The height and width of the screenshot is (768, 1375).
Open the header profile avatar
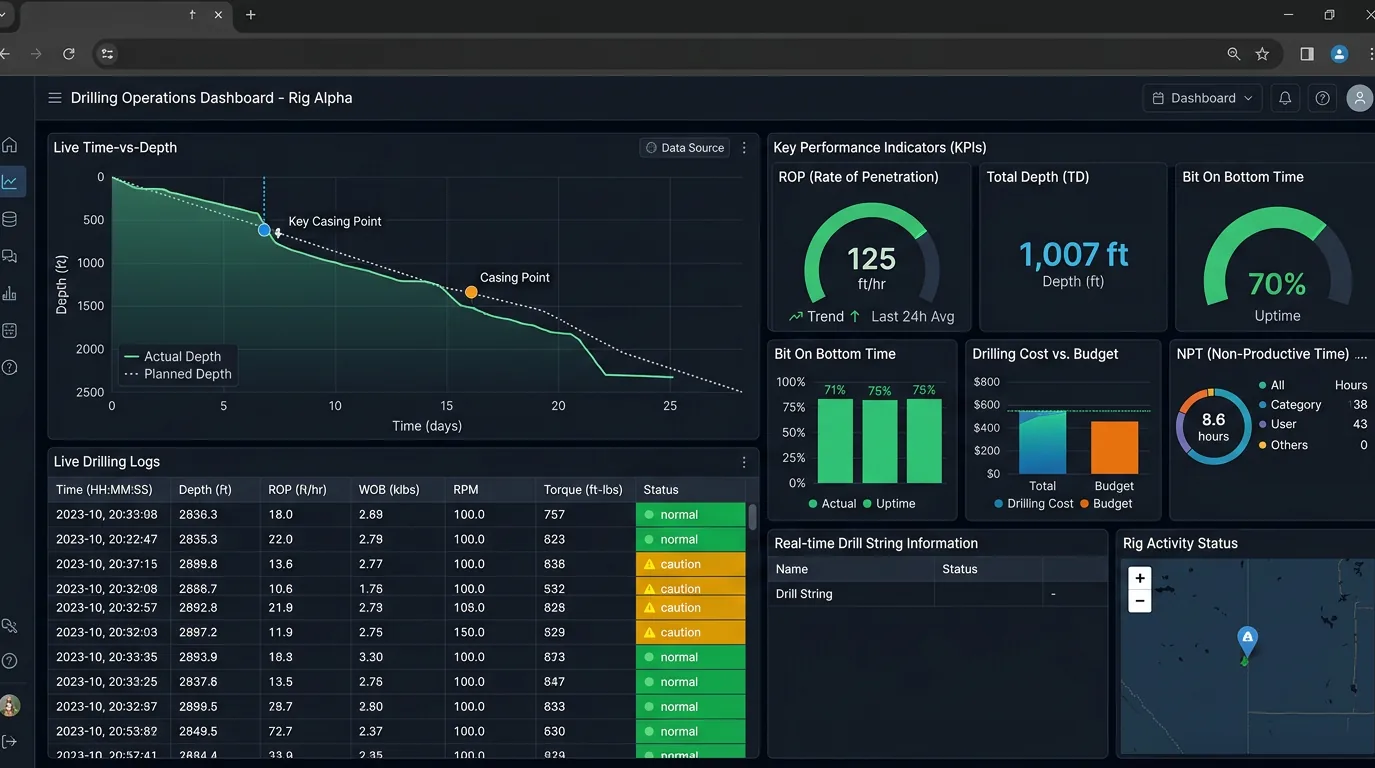coord(1359,98)
